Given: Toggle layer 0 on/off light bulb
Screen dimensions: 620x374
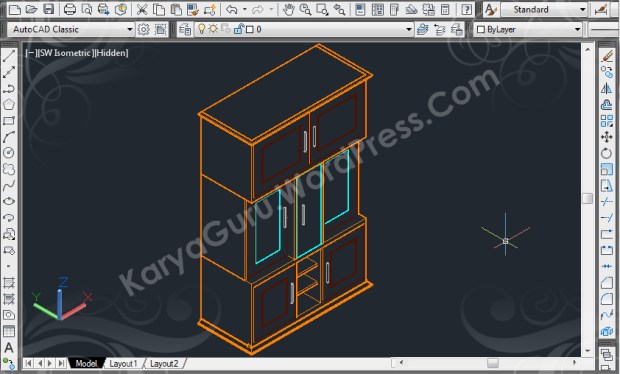Looking at the screenshot, I should coord(202,29).
